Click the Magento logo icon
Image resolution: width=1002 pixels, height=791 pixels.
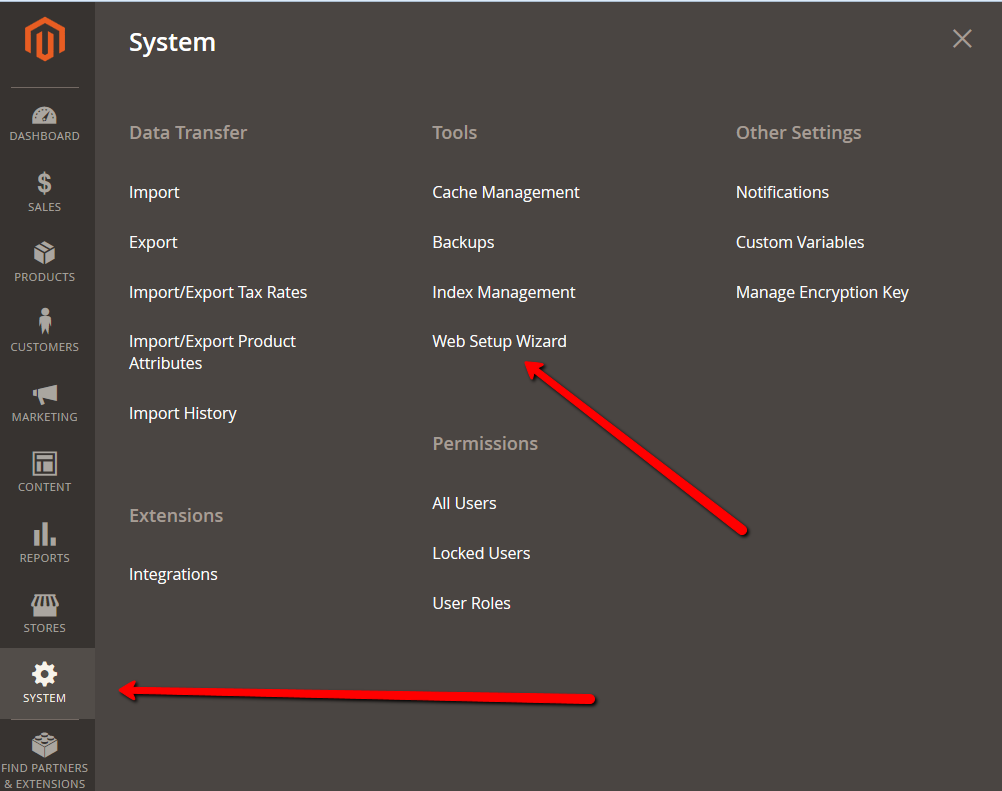[x=45, y=39]
